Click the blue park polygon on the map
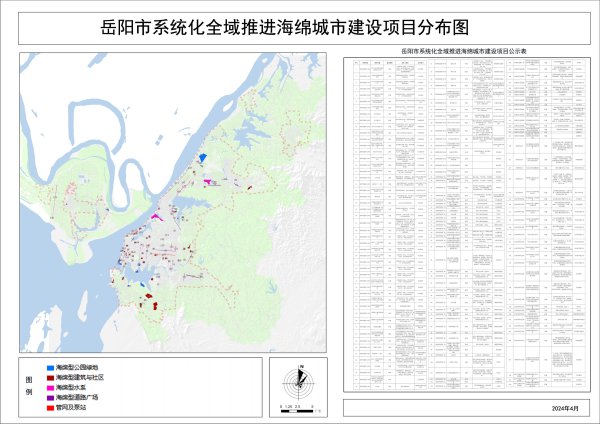The image size is (600, 424). coord(203,158)
